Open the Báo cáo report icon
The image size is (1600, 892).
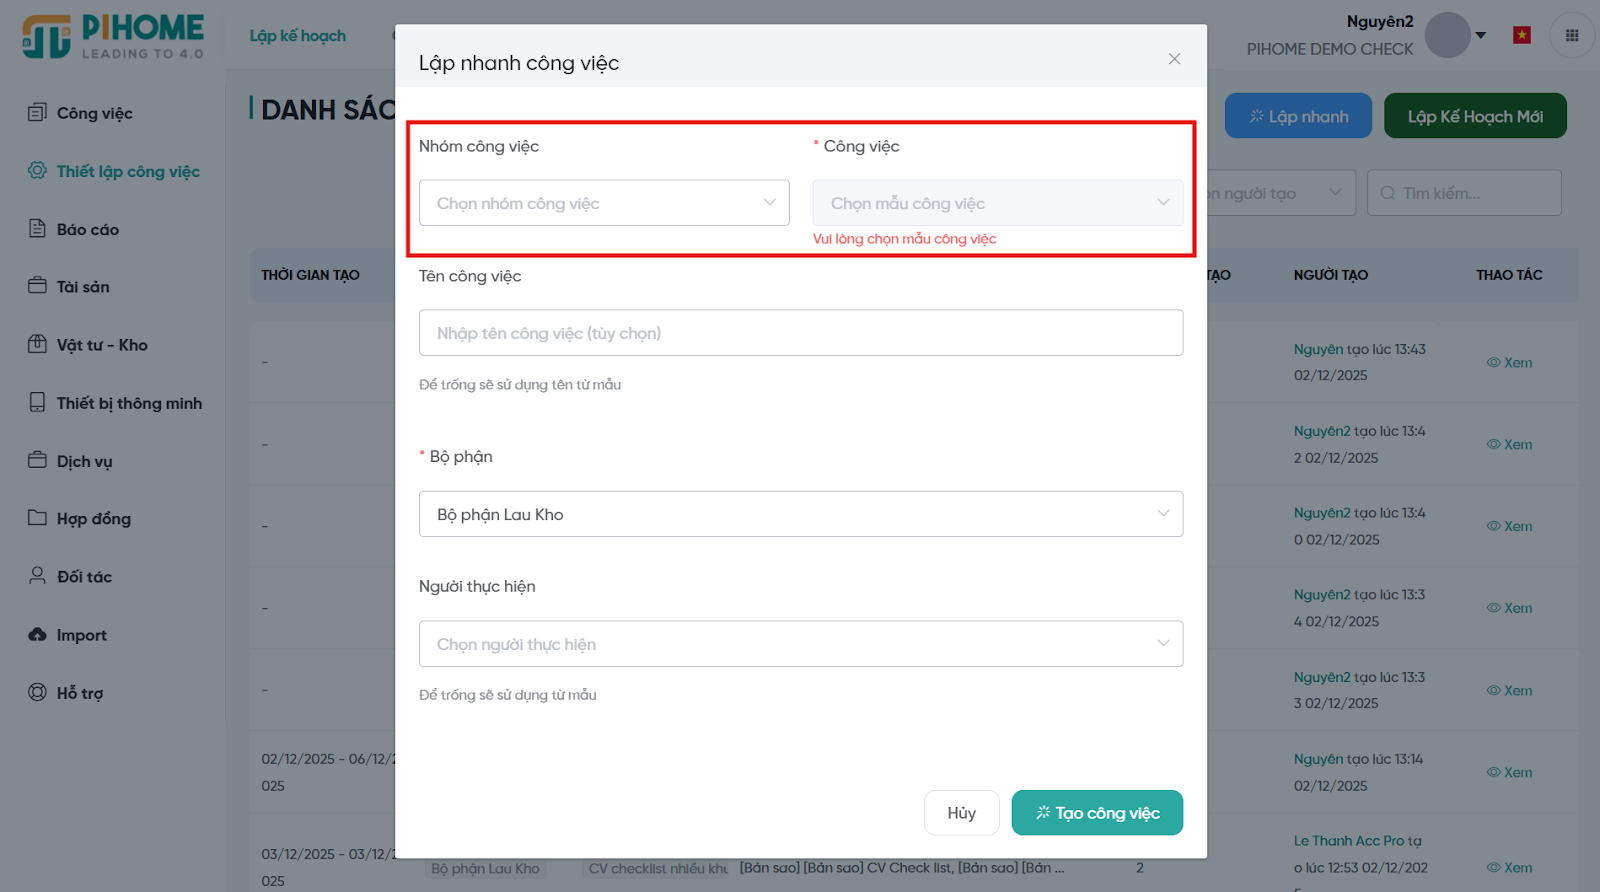[37, 228]
